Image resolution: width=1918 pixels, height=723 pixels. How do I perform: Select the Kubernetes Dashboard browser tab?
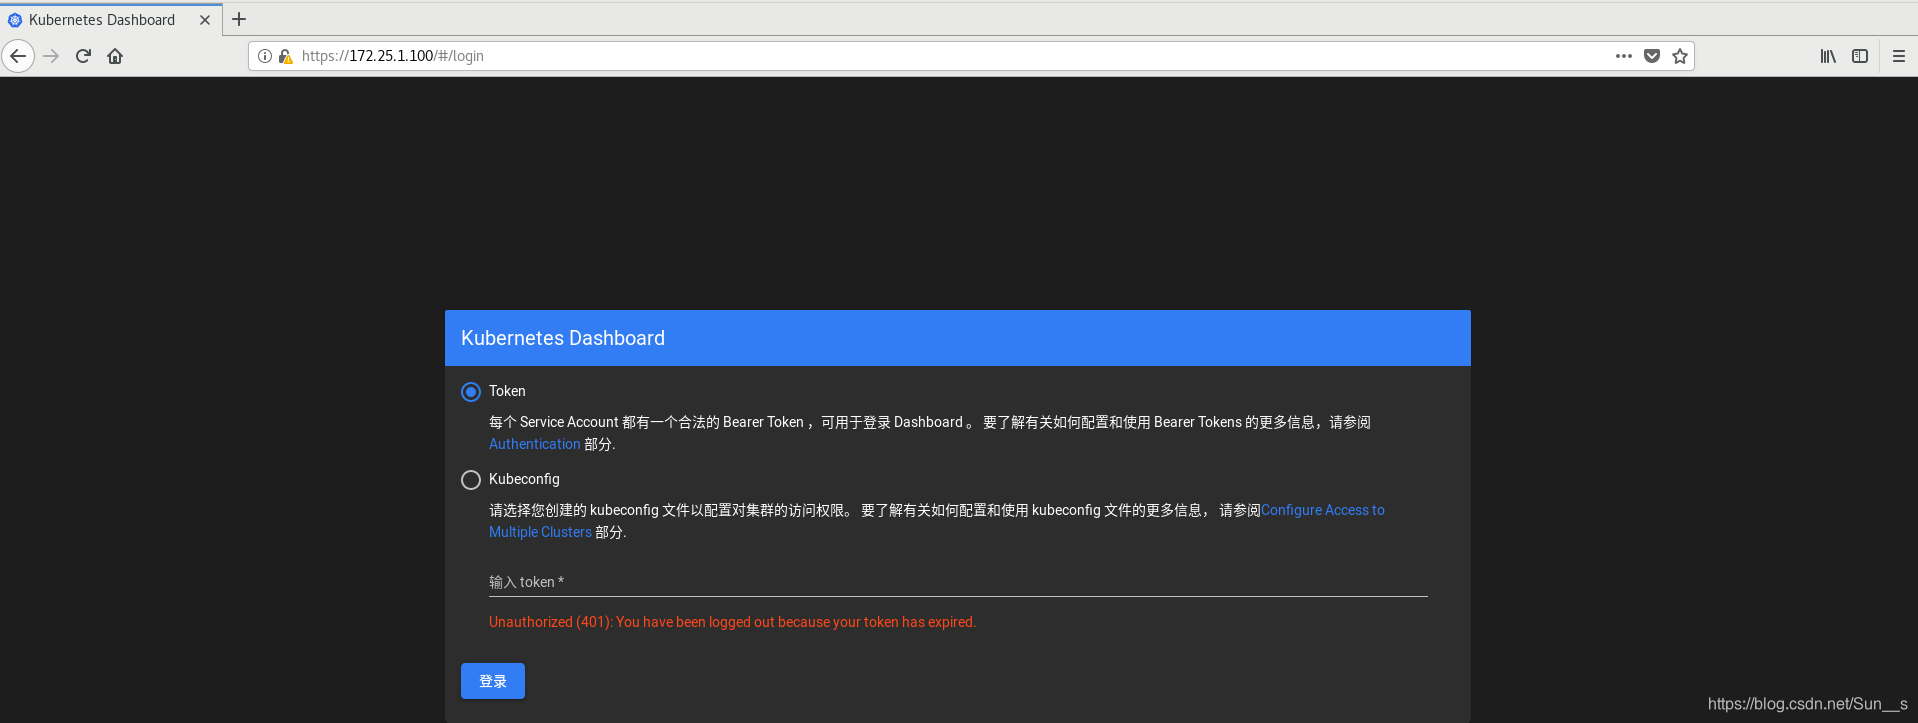click(110, 20)
